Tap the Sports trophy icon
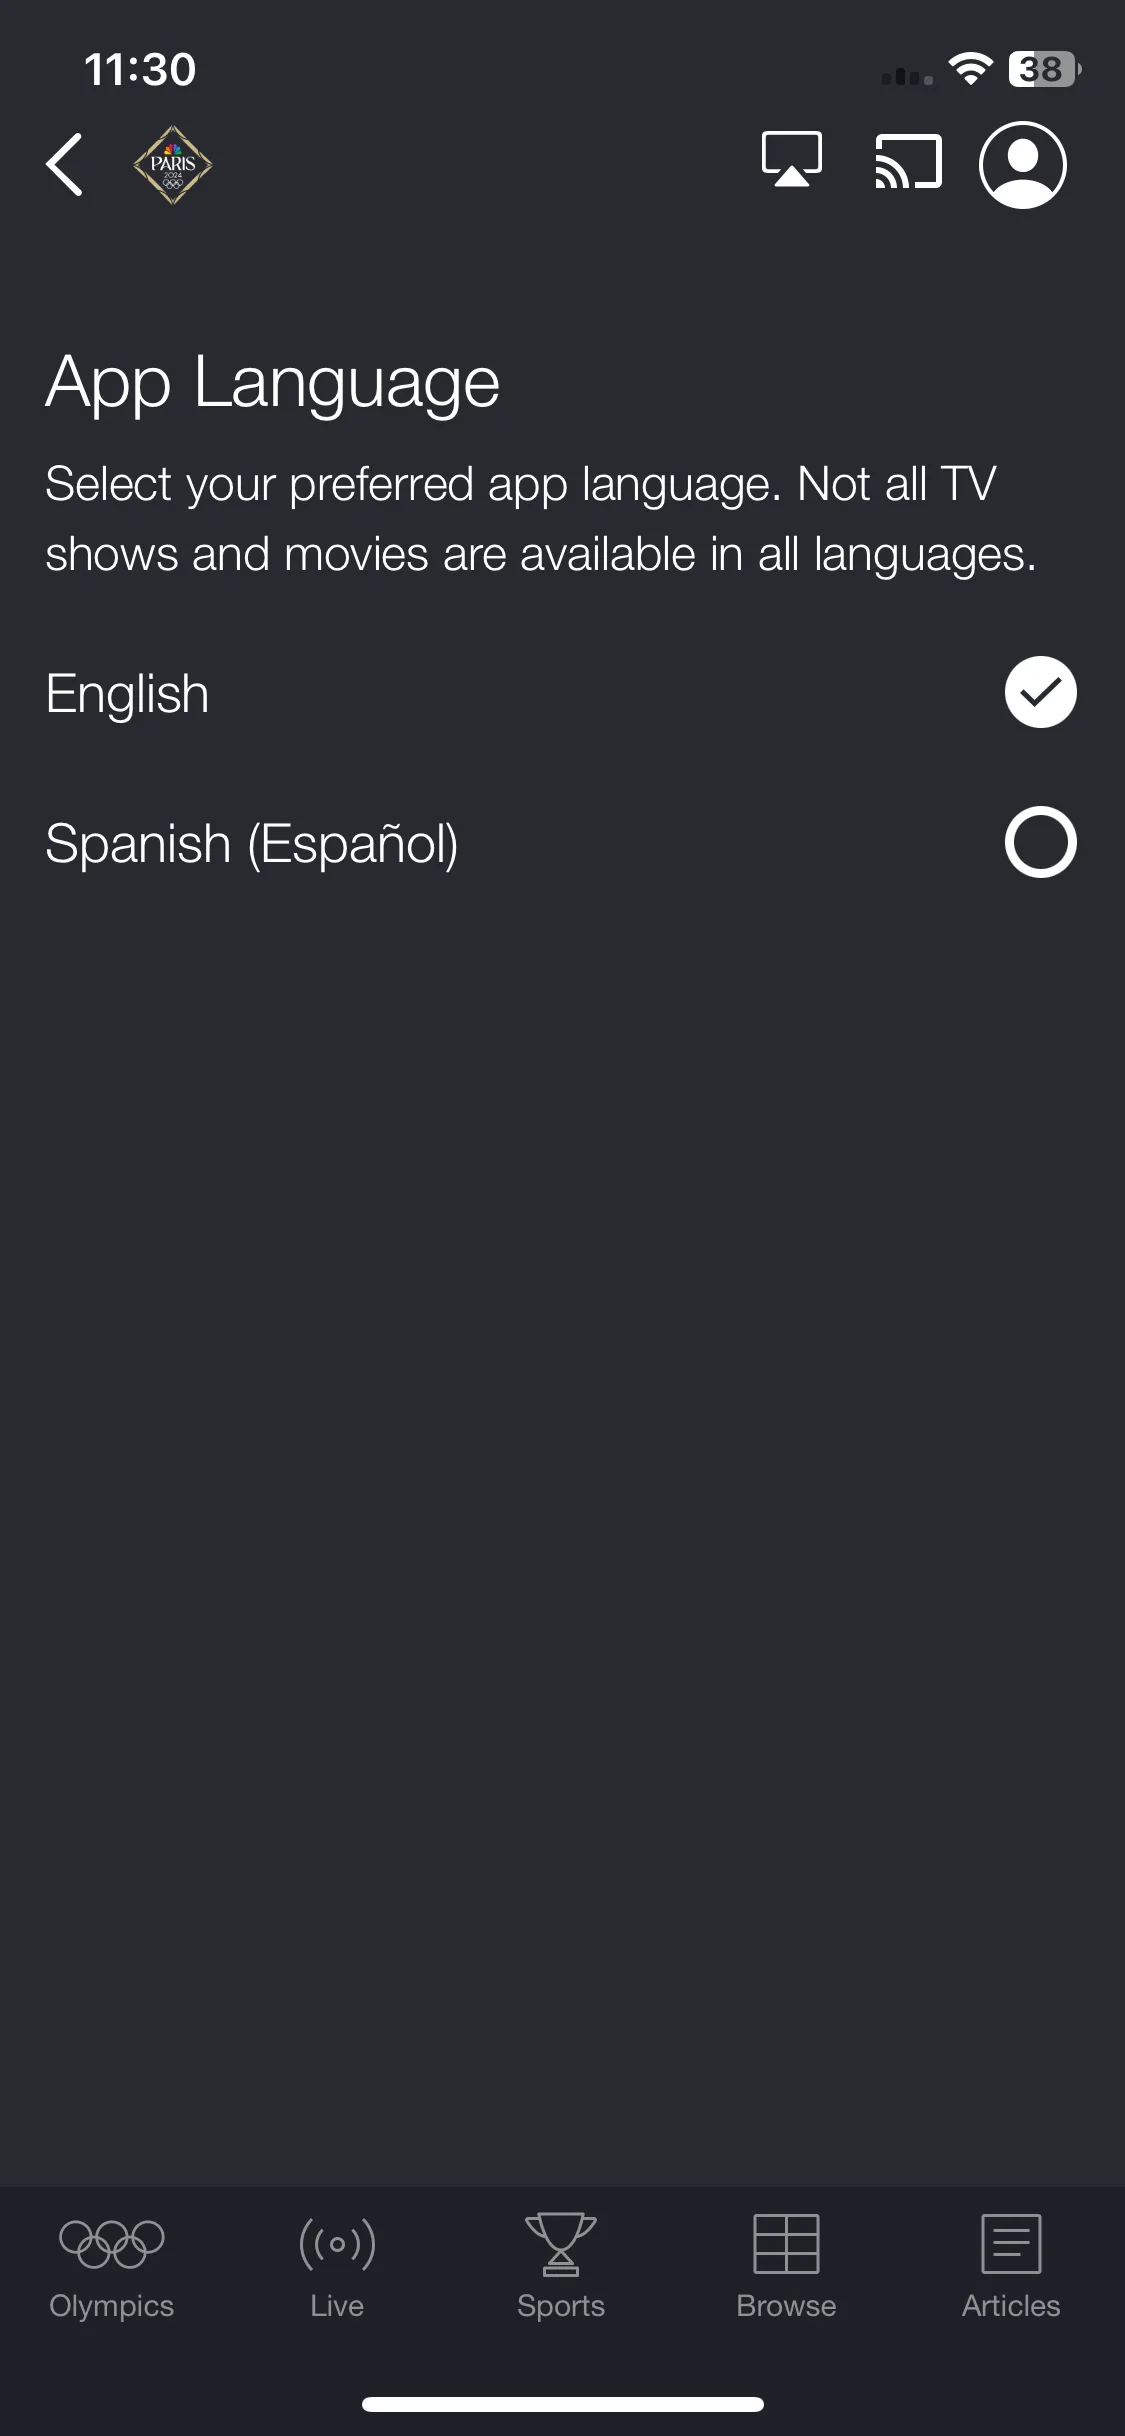The image size is (1125, 2436). pos(561,2244)
